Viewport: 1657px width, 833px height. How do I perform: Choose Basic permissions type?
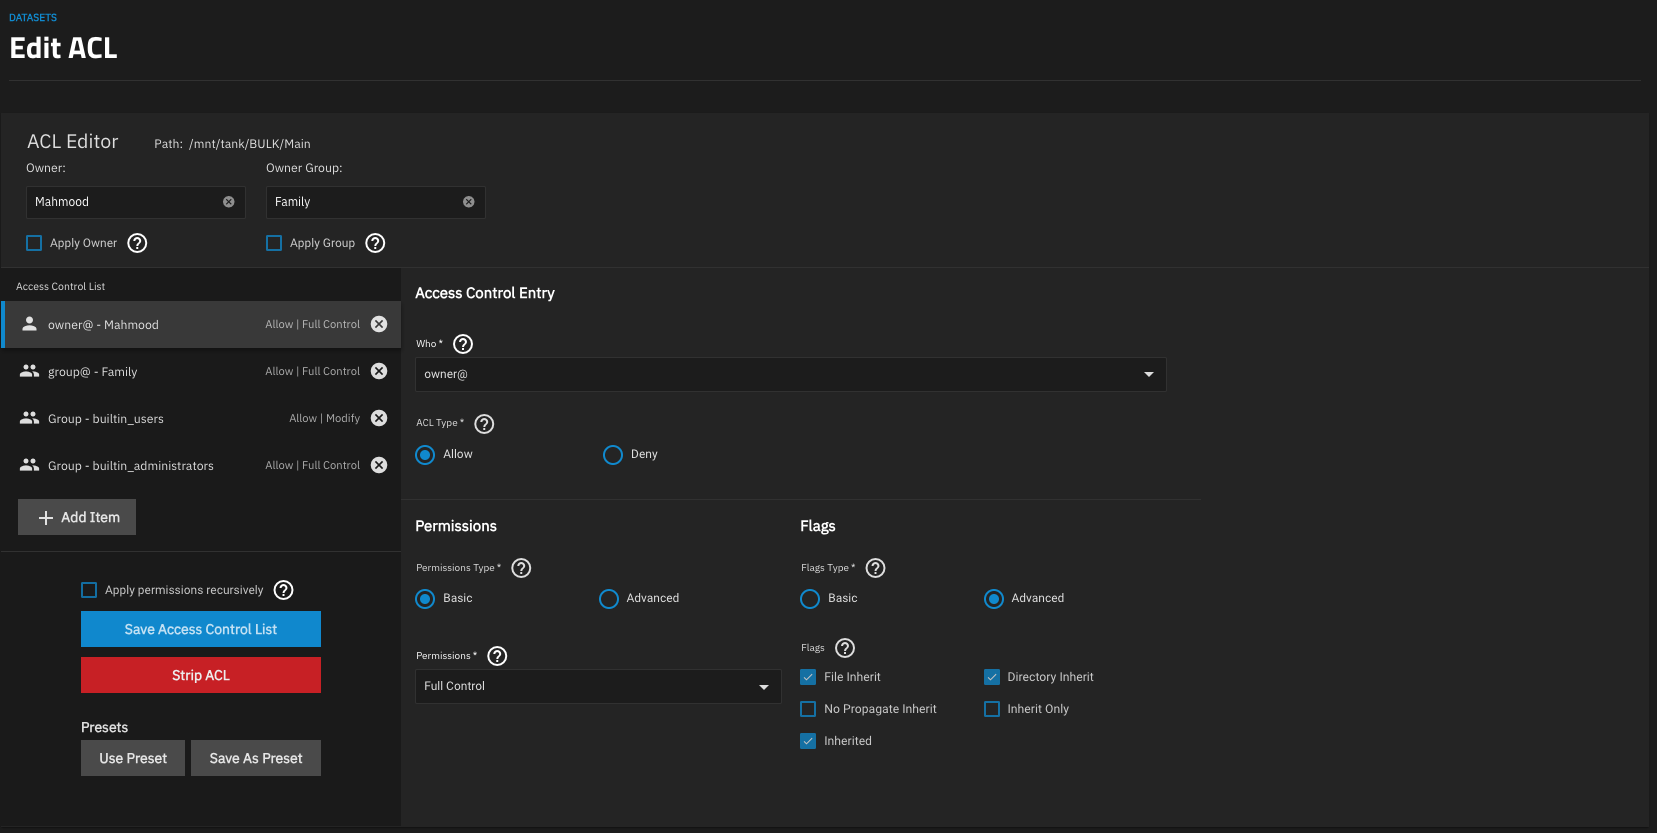coord(425,599)
